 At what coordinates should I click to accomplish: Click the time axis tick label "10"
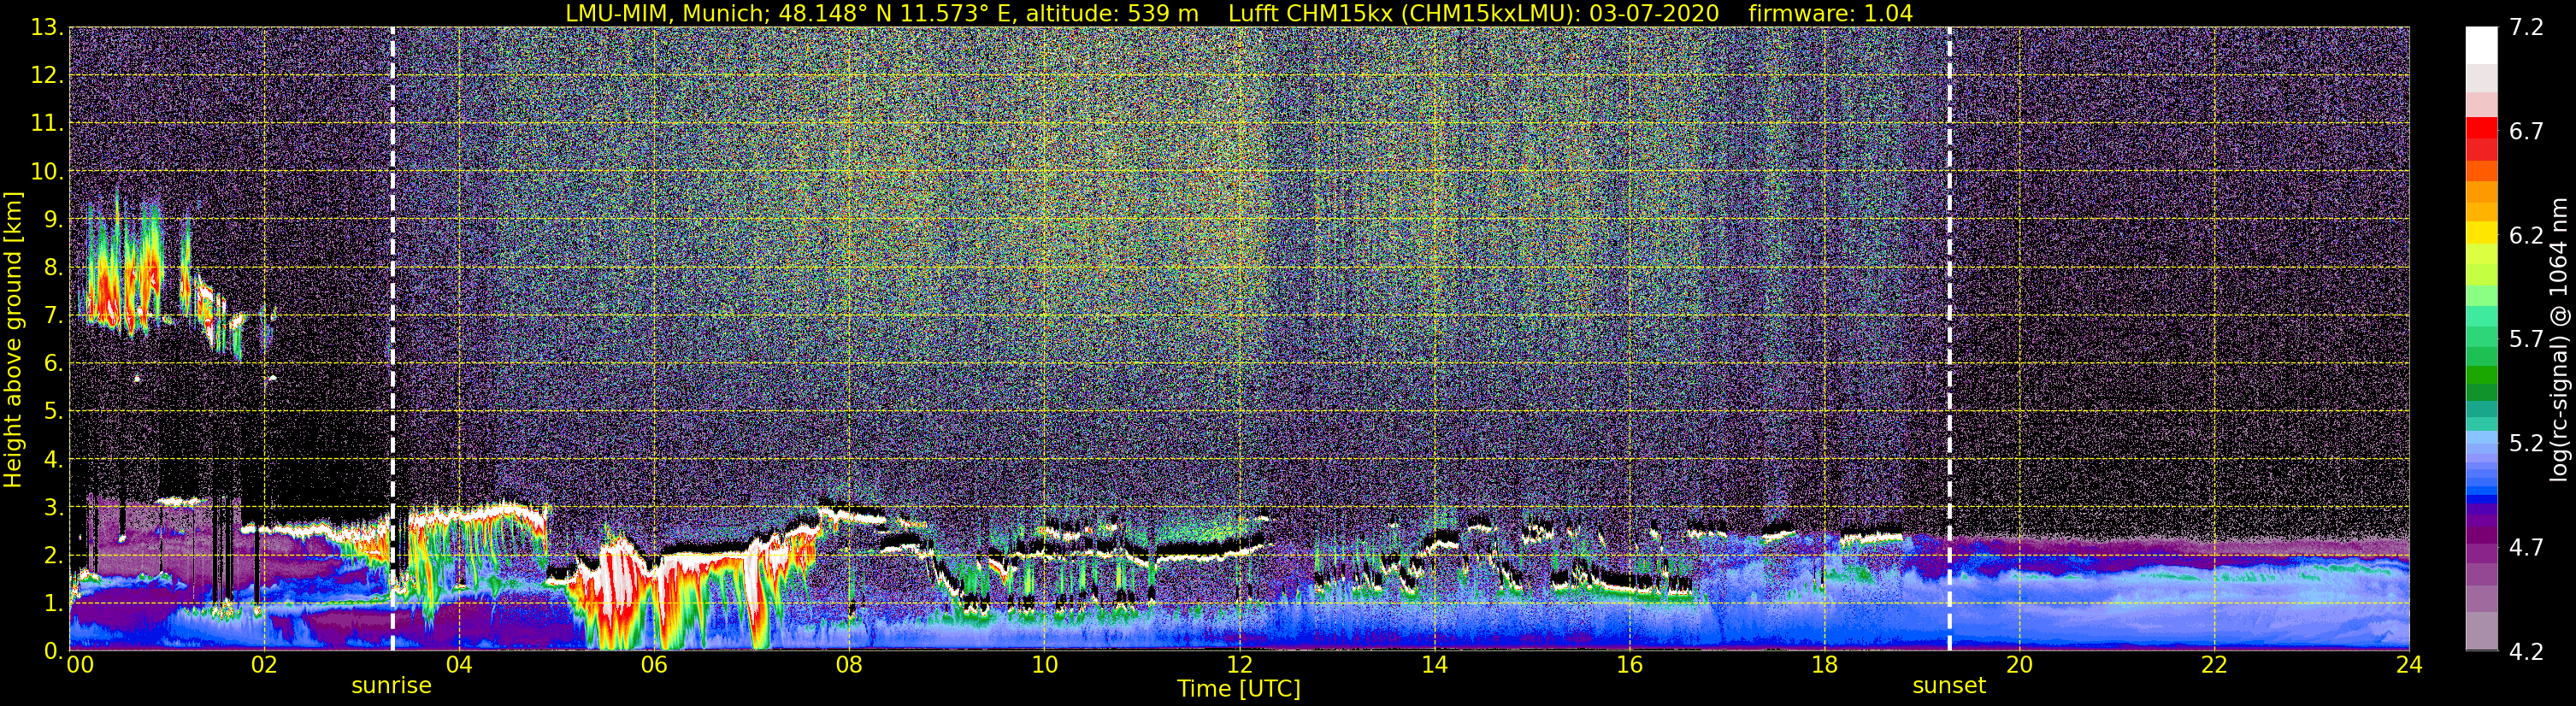[x=1044, y=666]
